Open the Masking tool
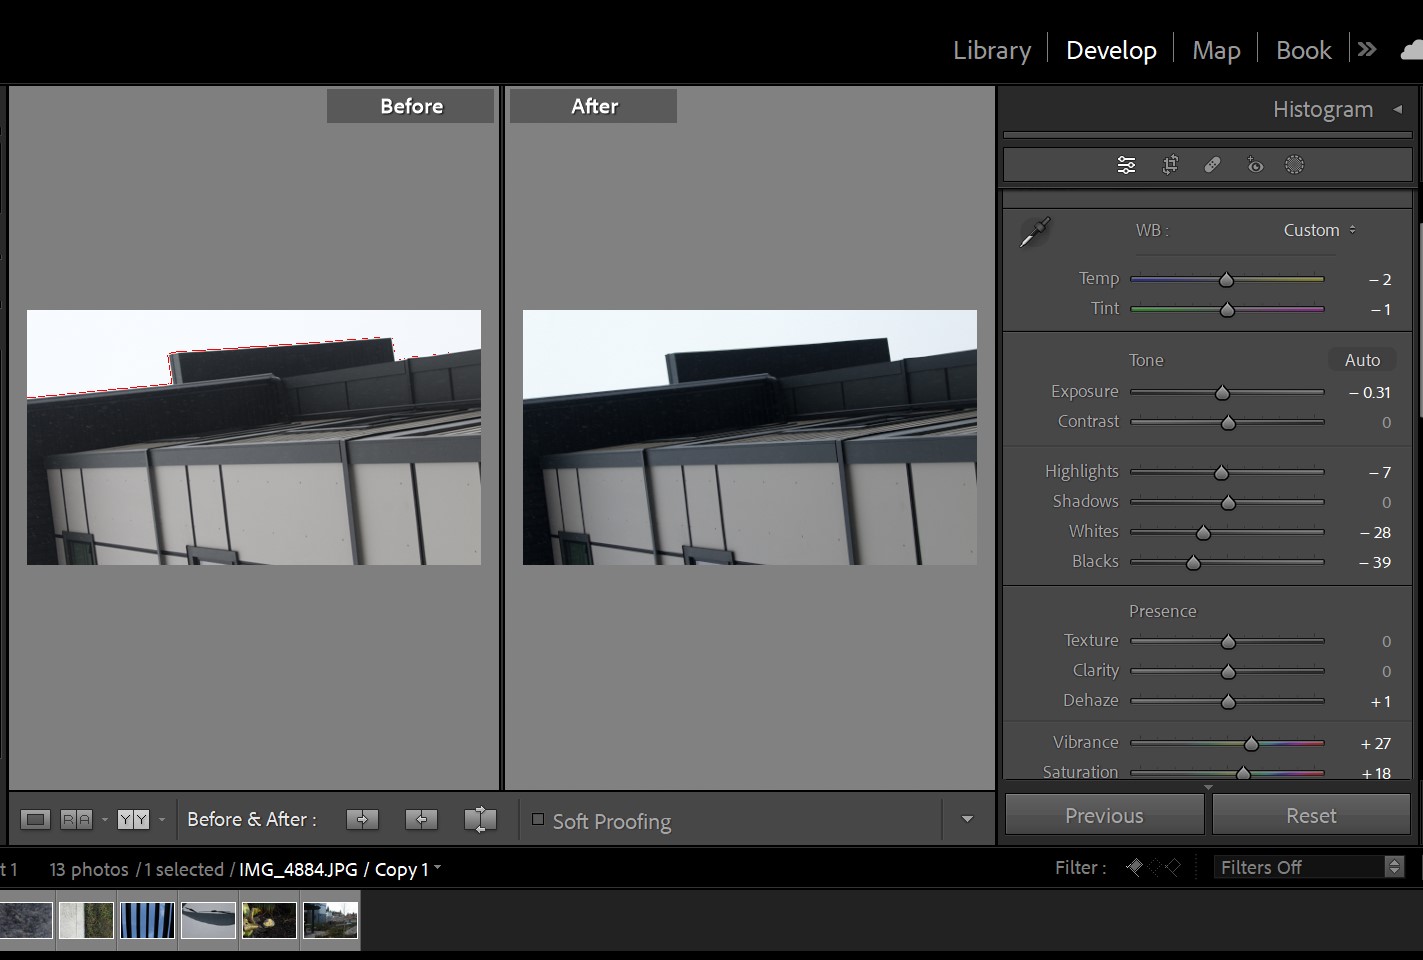The height and width of the screenshot is (960, 1423). pos(1294,165)
